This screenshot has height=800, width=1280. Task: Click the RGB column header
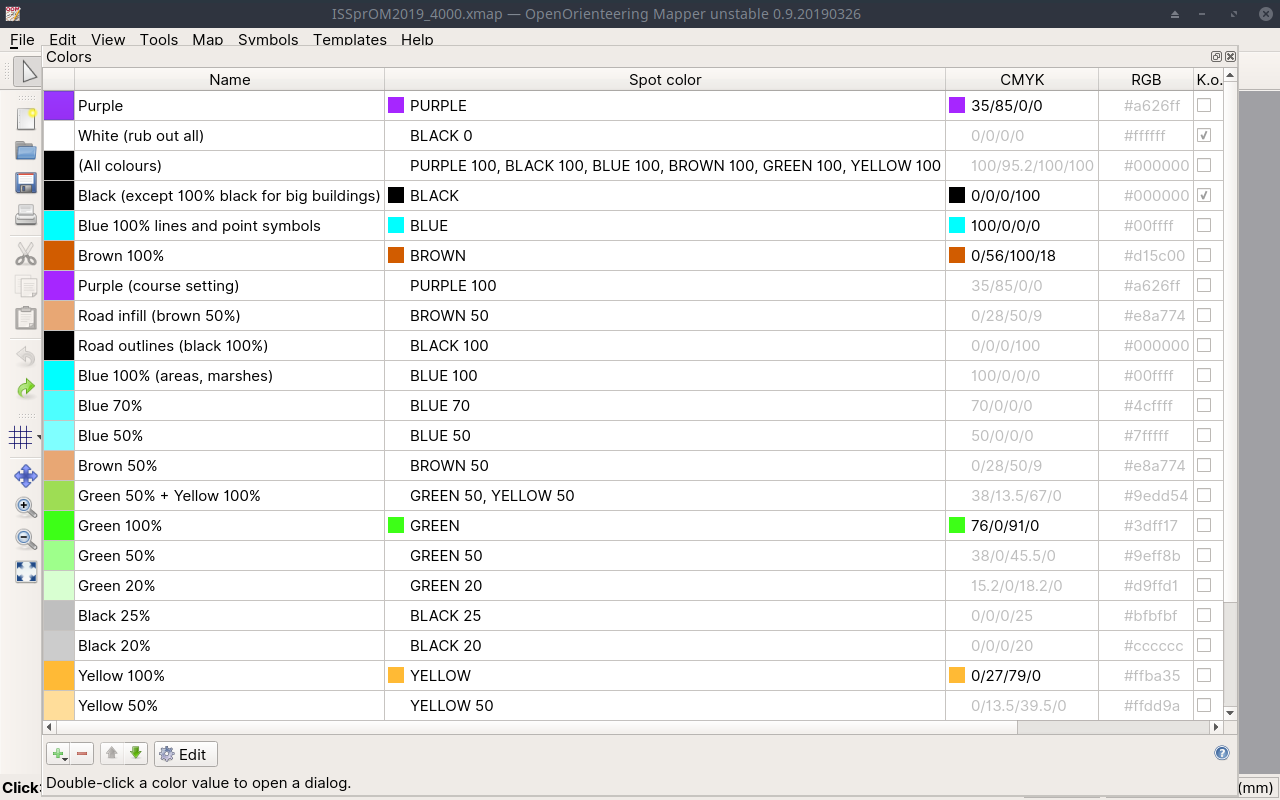click(1146, 79)
